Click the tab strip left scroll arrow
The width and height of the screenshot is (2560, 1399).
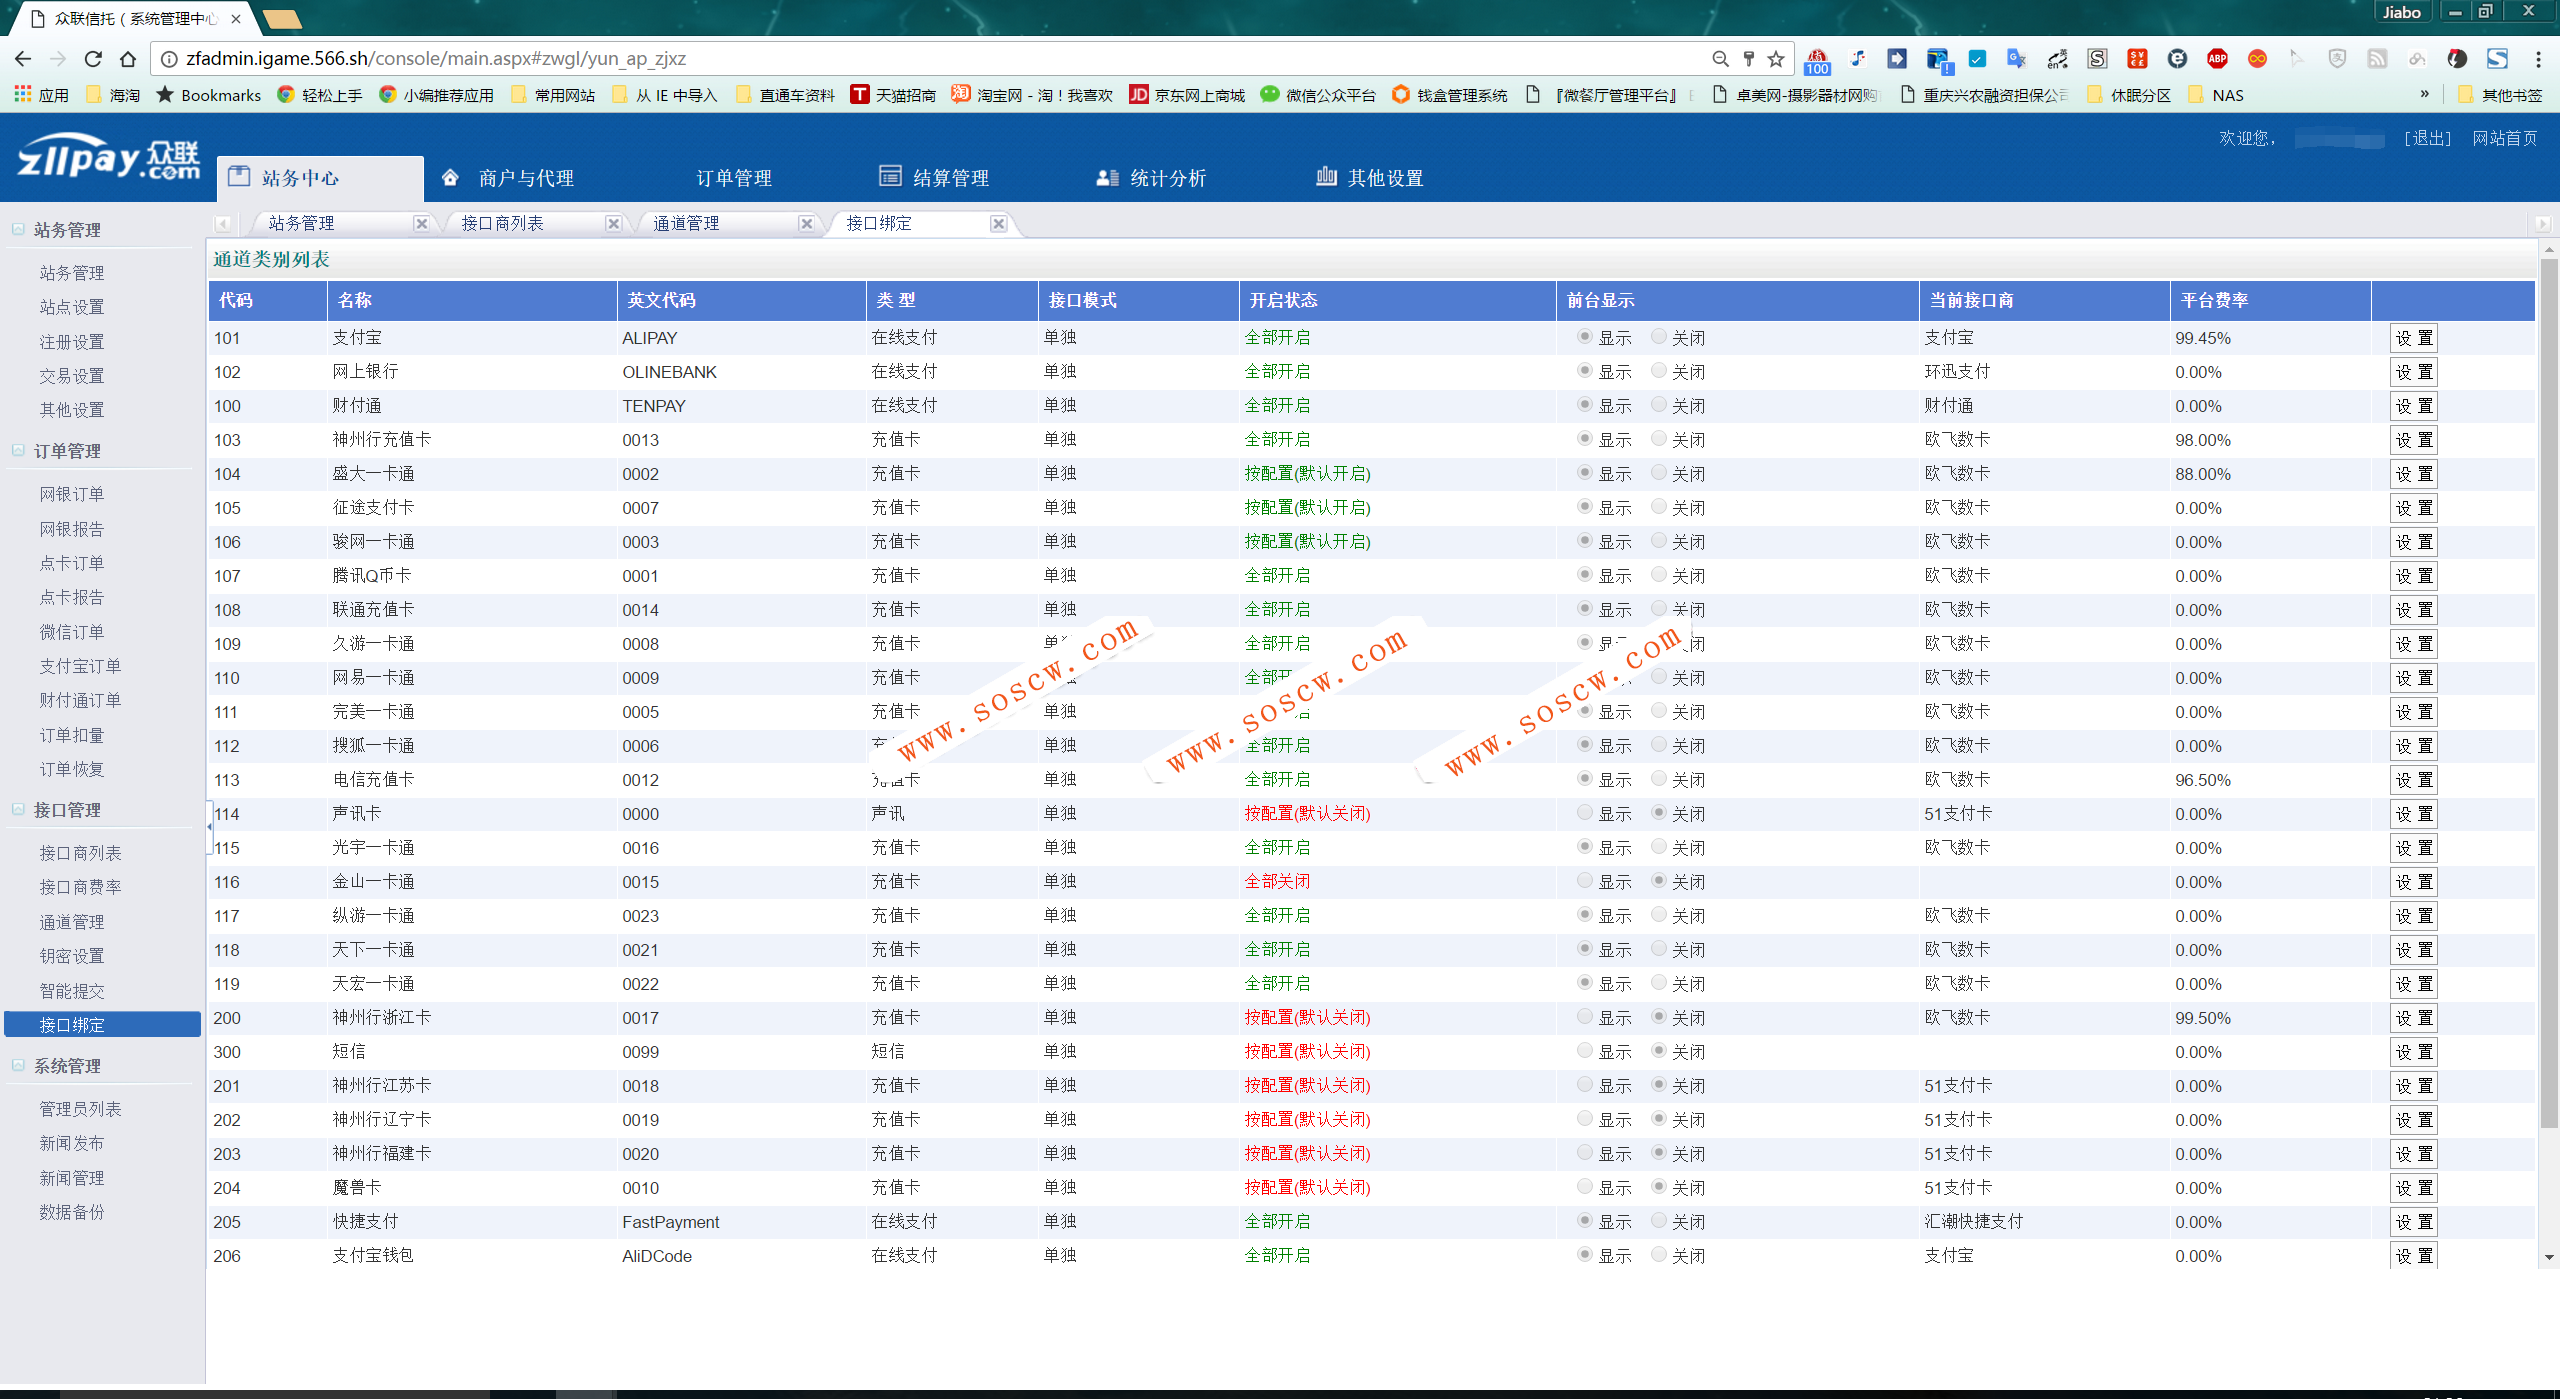point(223,224)
